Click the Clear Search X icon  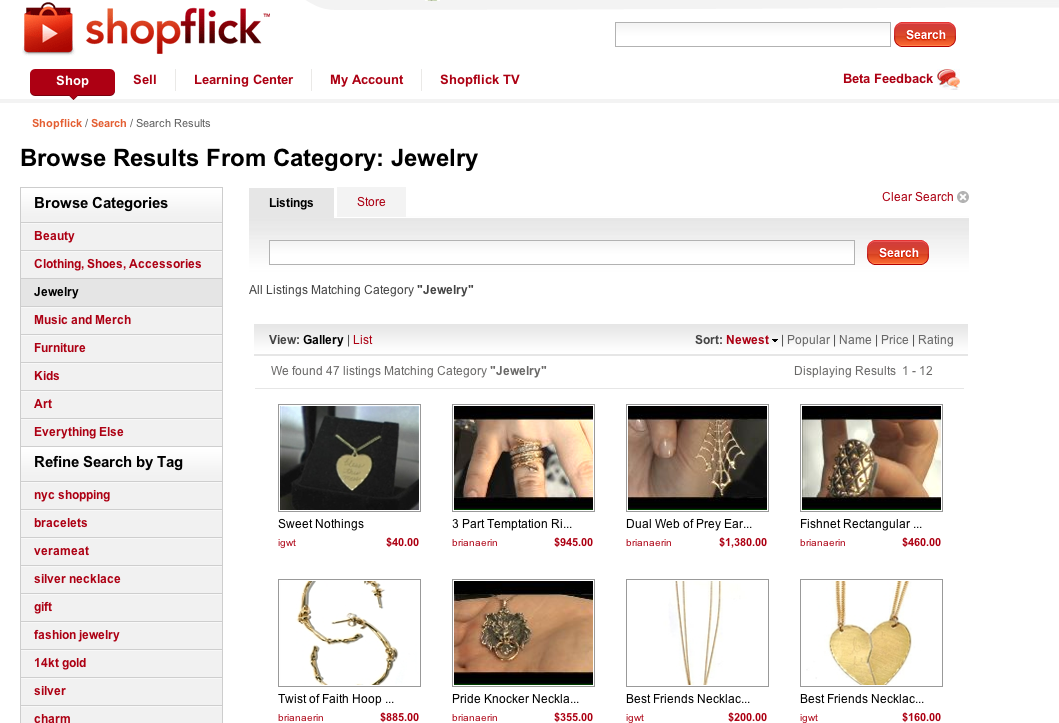tap(963, 197)
